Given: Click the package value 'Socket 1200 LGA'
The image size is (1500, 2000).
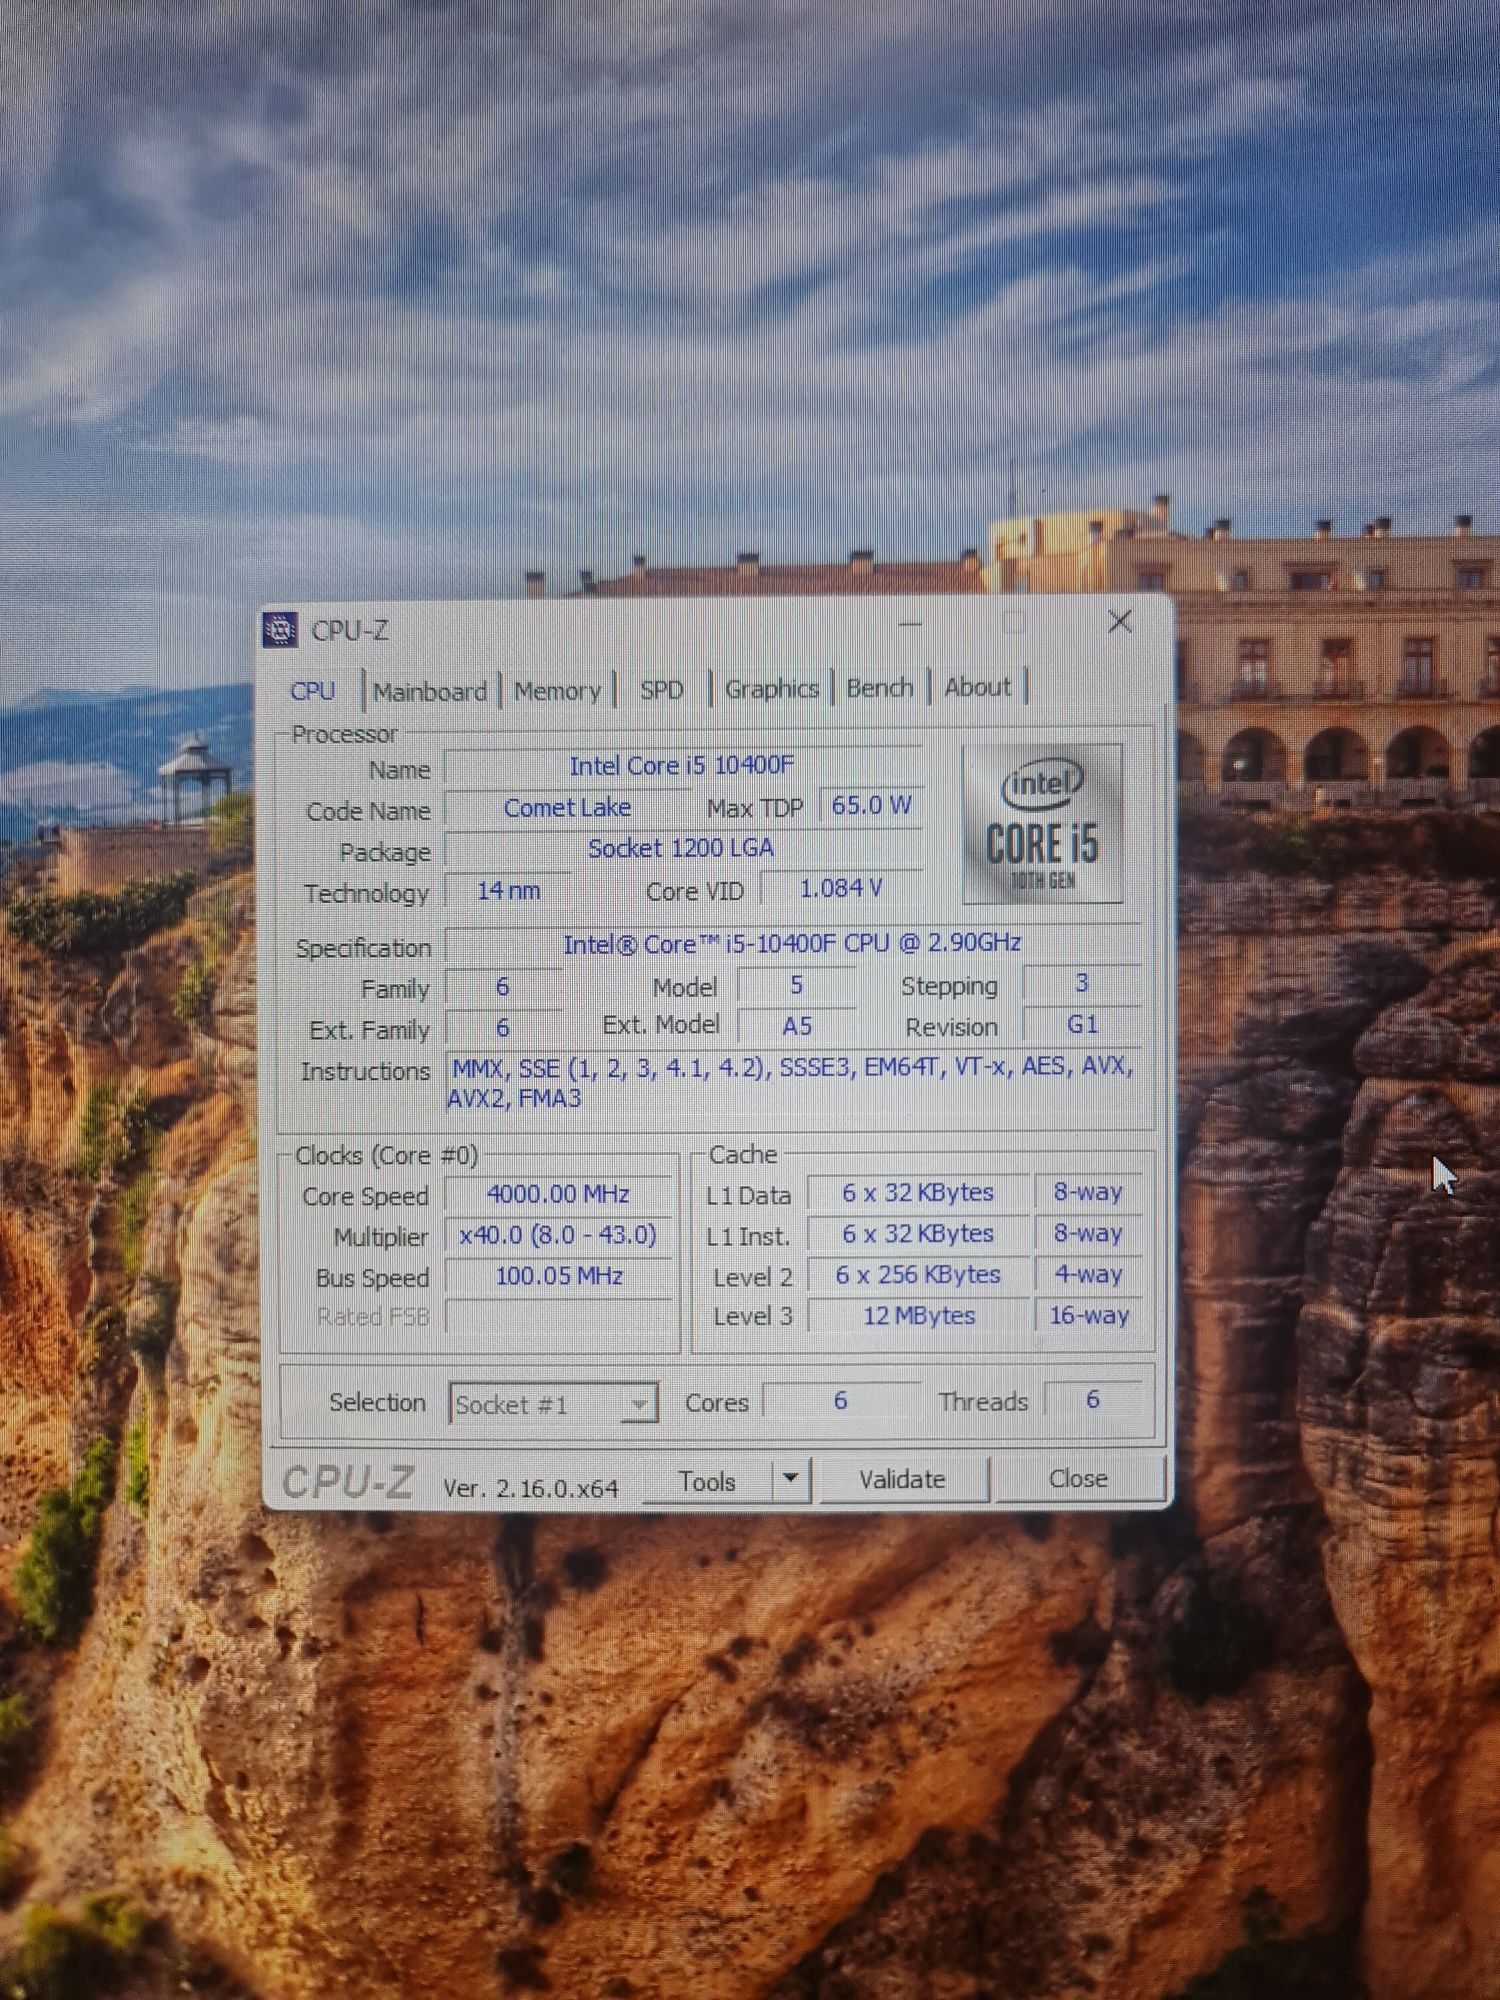Looking at the screenshot, I should click(x=681, y=848).
